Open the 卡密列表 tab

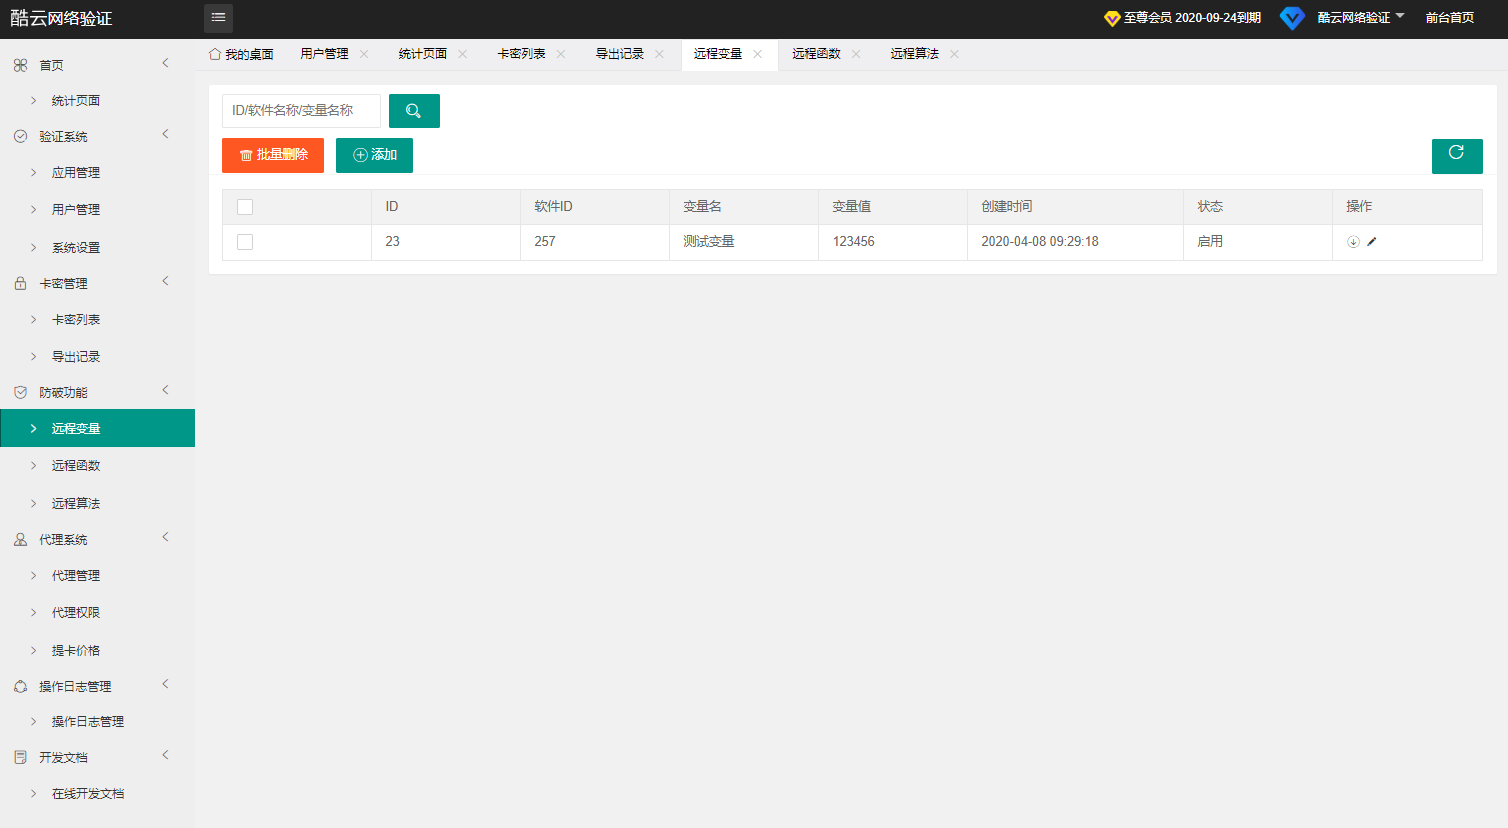tap(522, 55)
